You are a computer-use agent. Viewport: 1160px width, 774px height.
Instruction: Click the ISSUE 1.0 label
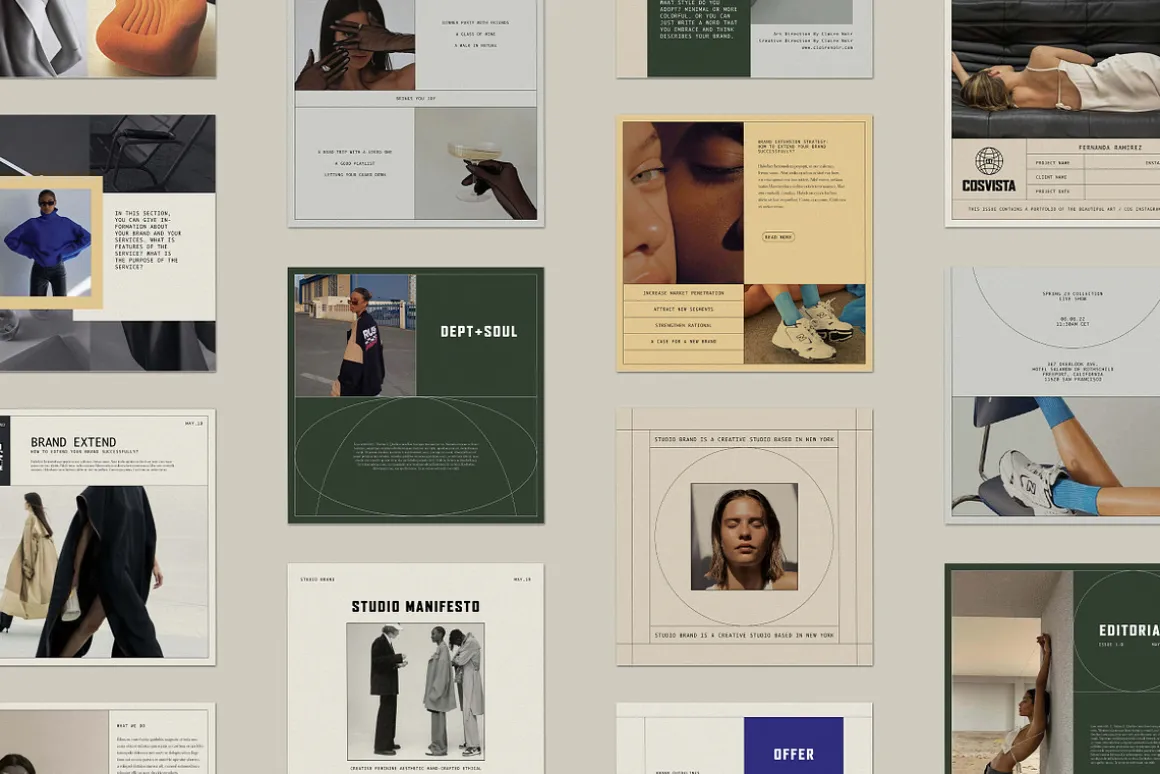[x=1111, y=645]
